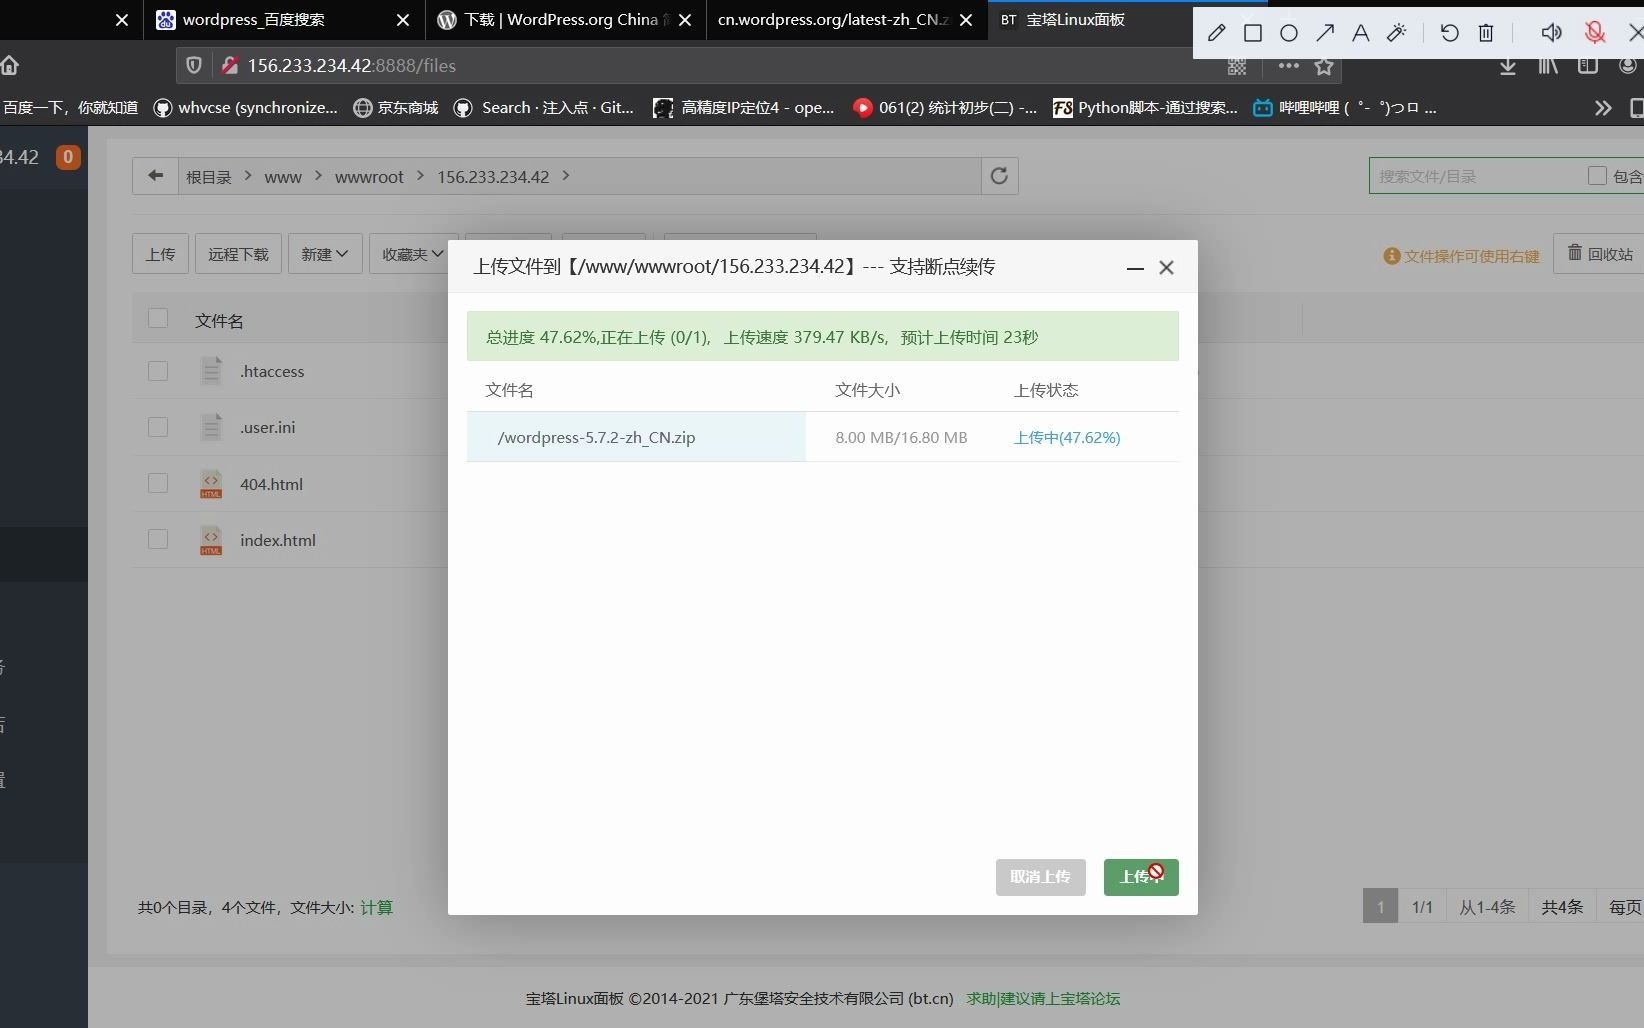
Task: Click the 计算 file size link
Action: (x=376, y=907)
